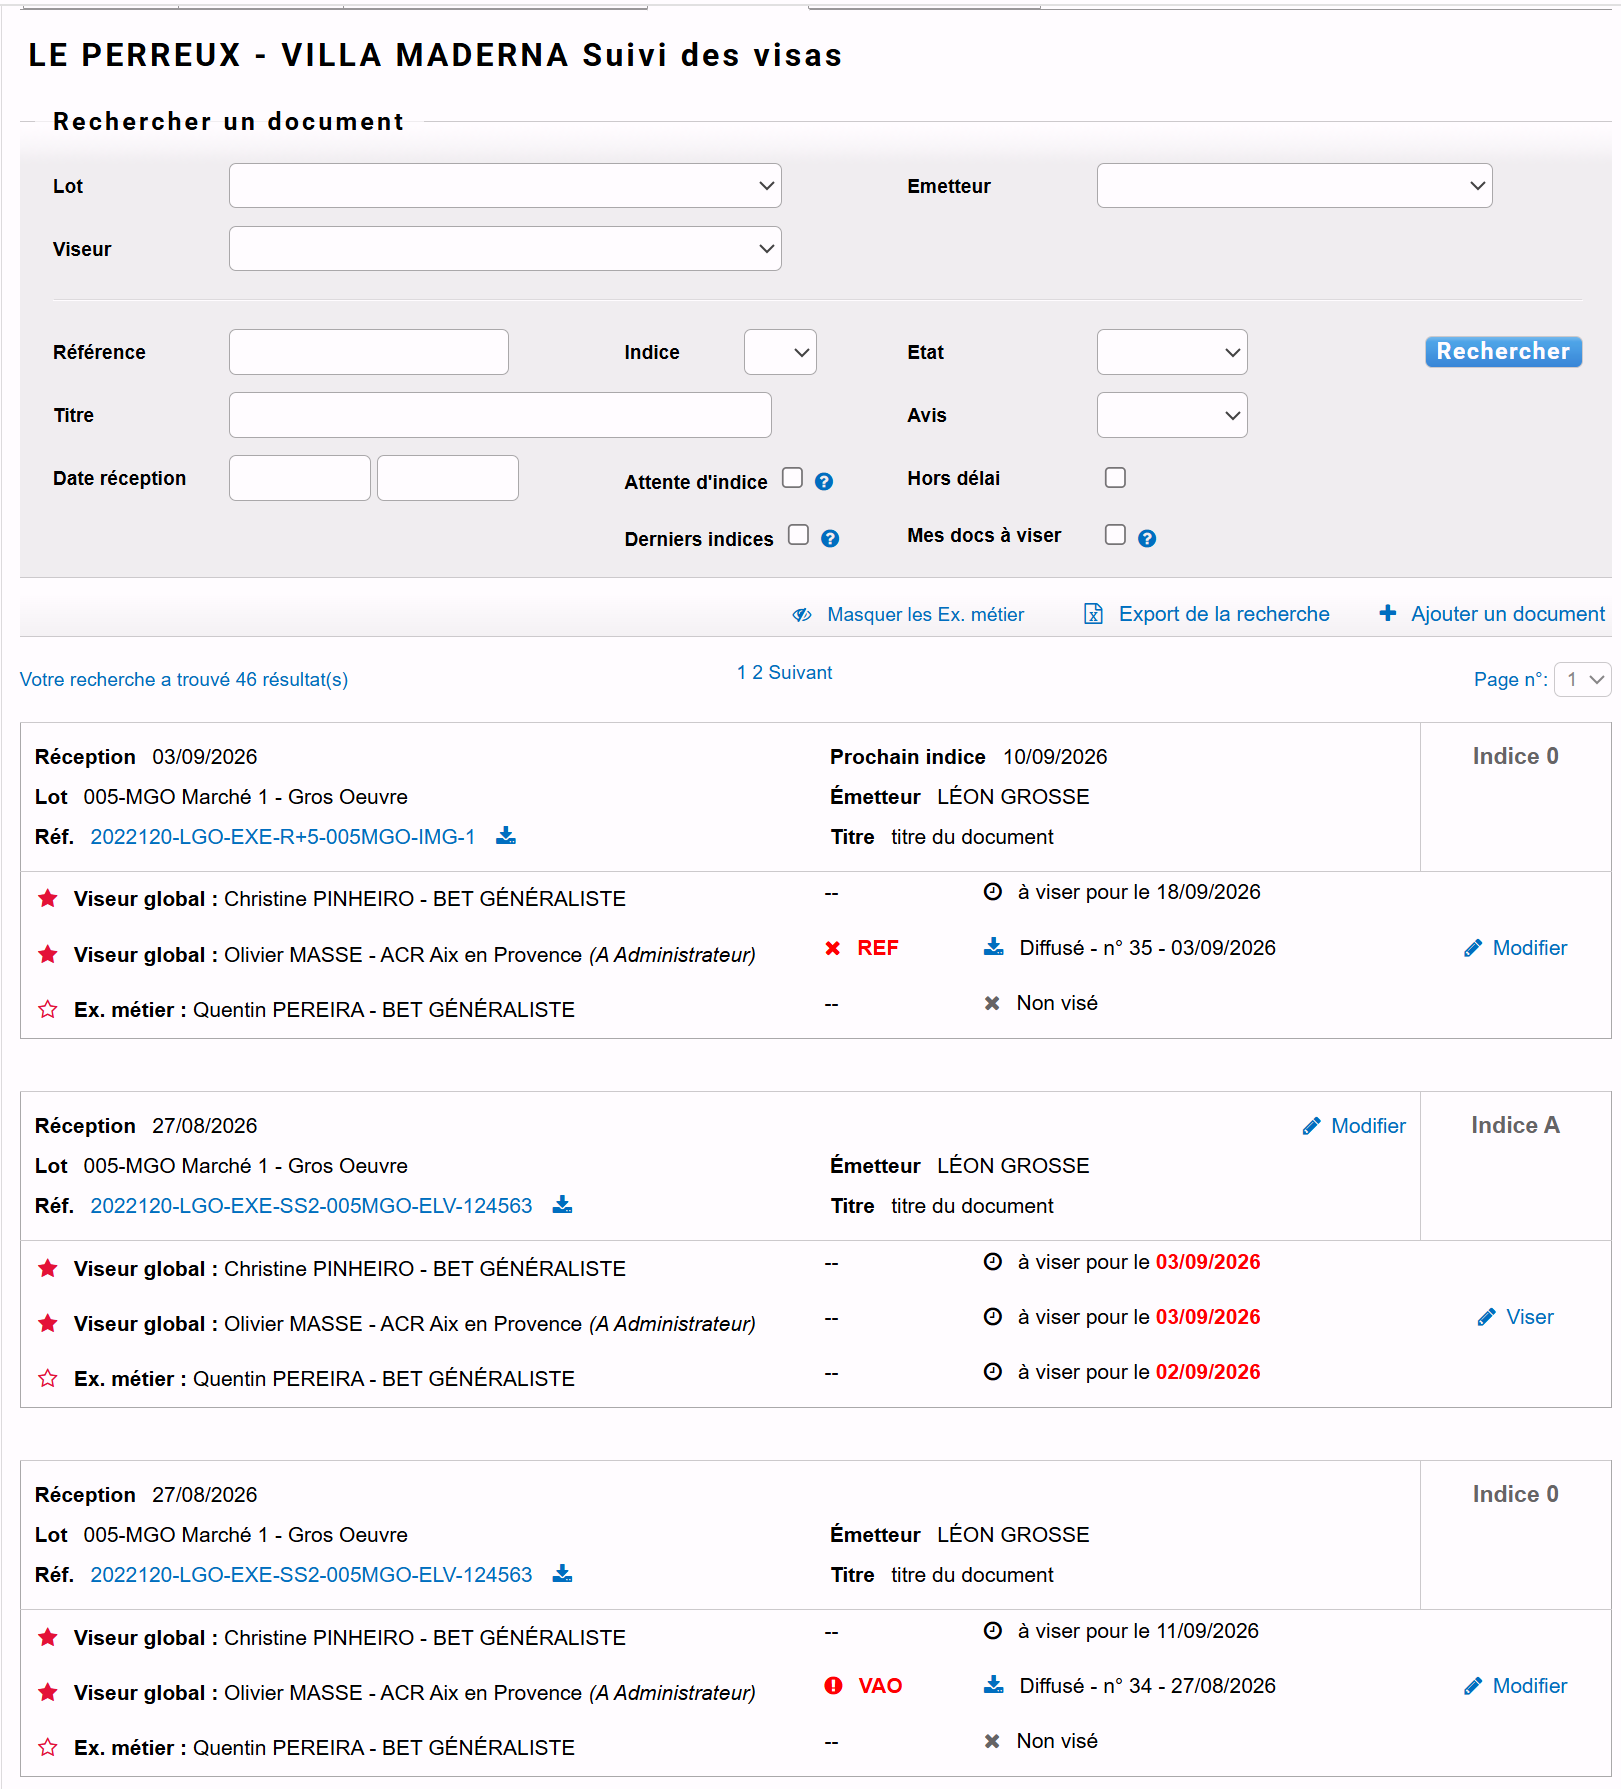Open the Etat dropdown list

point(1172,352)
